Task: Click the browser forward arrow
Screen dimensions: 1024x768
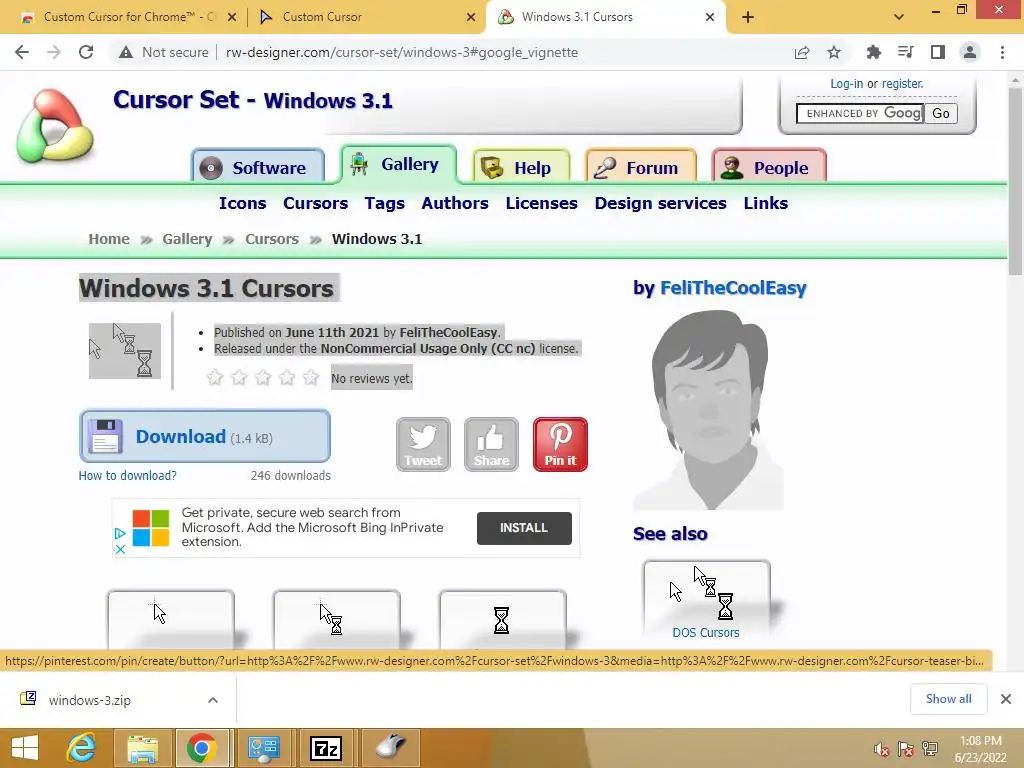Action: [54, 52]
